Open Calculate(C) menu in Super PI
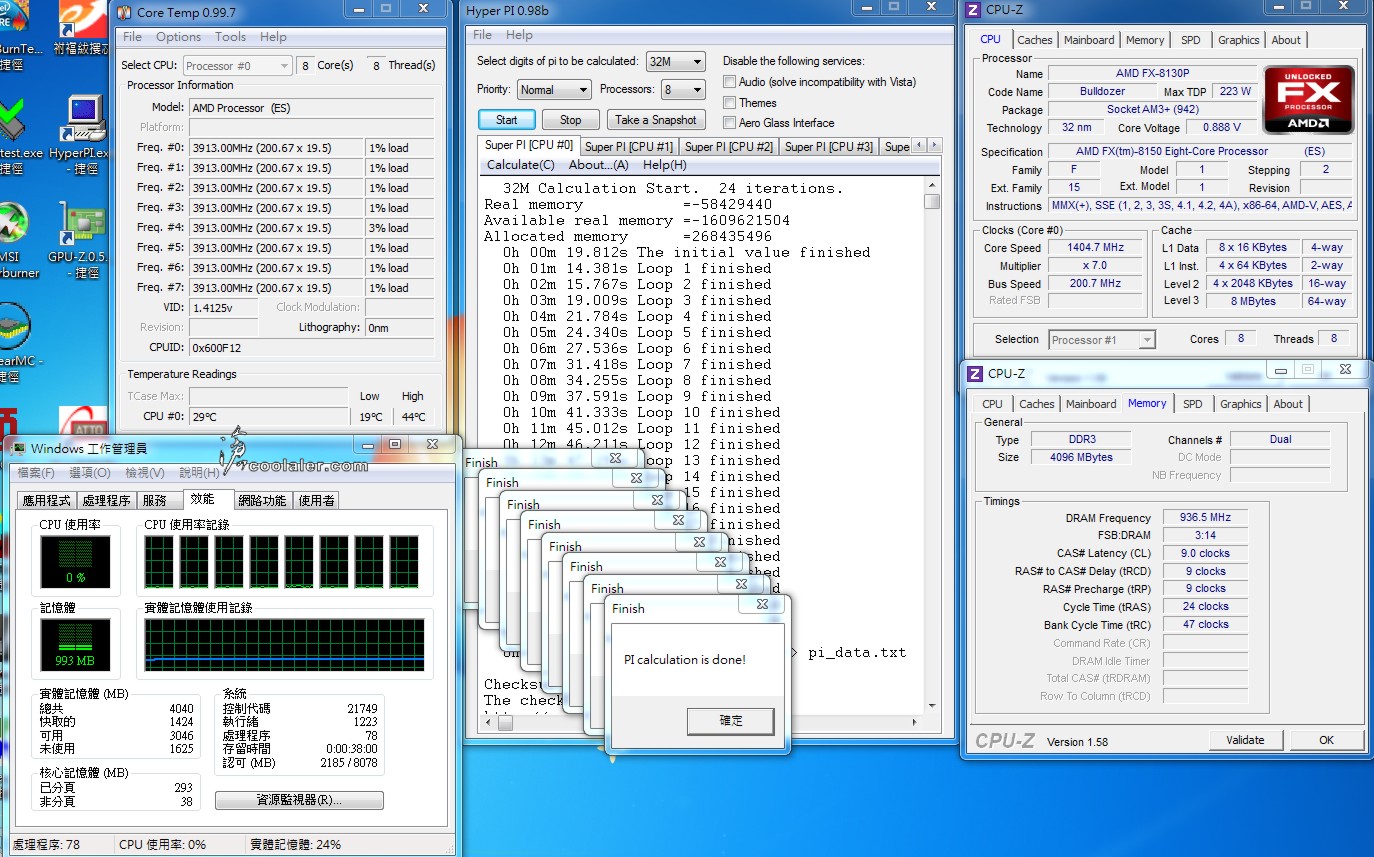 [520, 165]
